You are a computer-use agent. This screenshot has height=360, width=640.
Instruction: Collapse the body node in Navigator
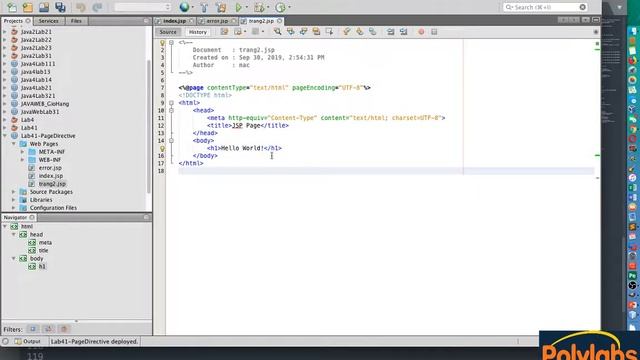13,258
